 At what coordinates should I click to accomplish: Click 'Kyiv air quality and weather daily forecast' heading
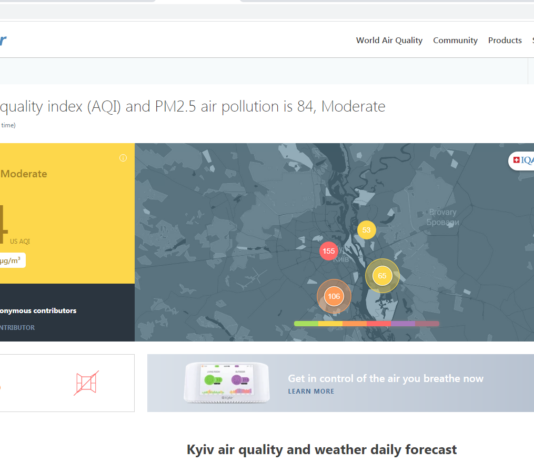[321, 450]
